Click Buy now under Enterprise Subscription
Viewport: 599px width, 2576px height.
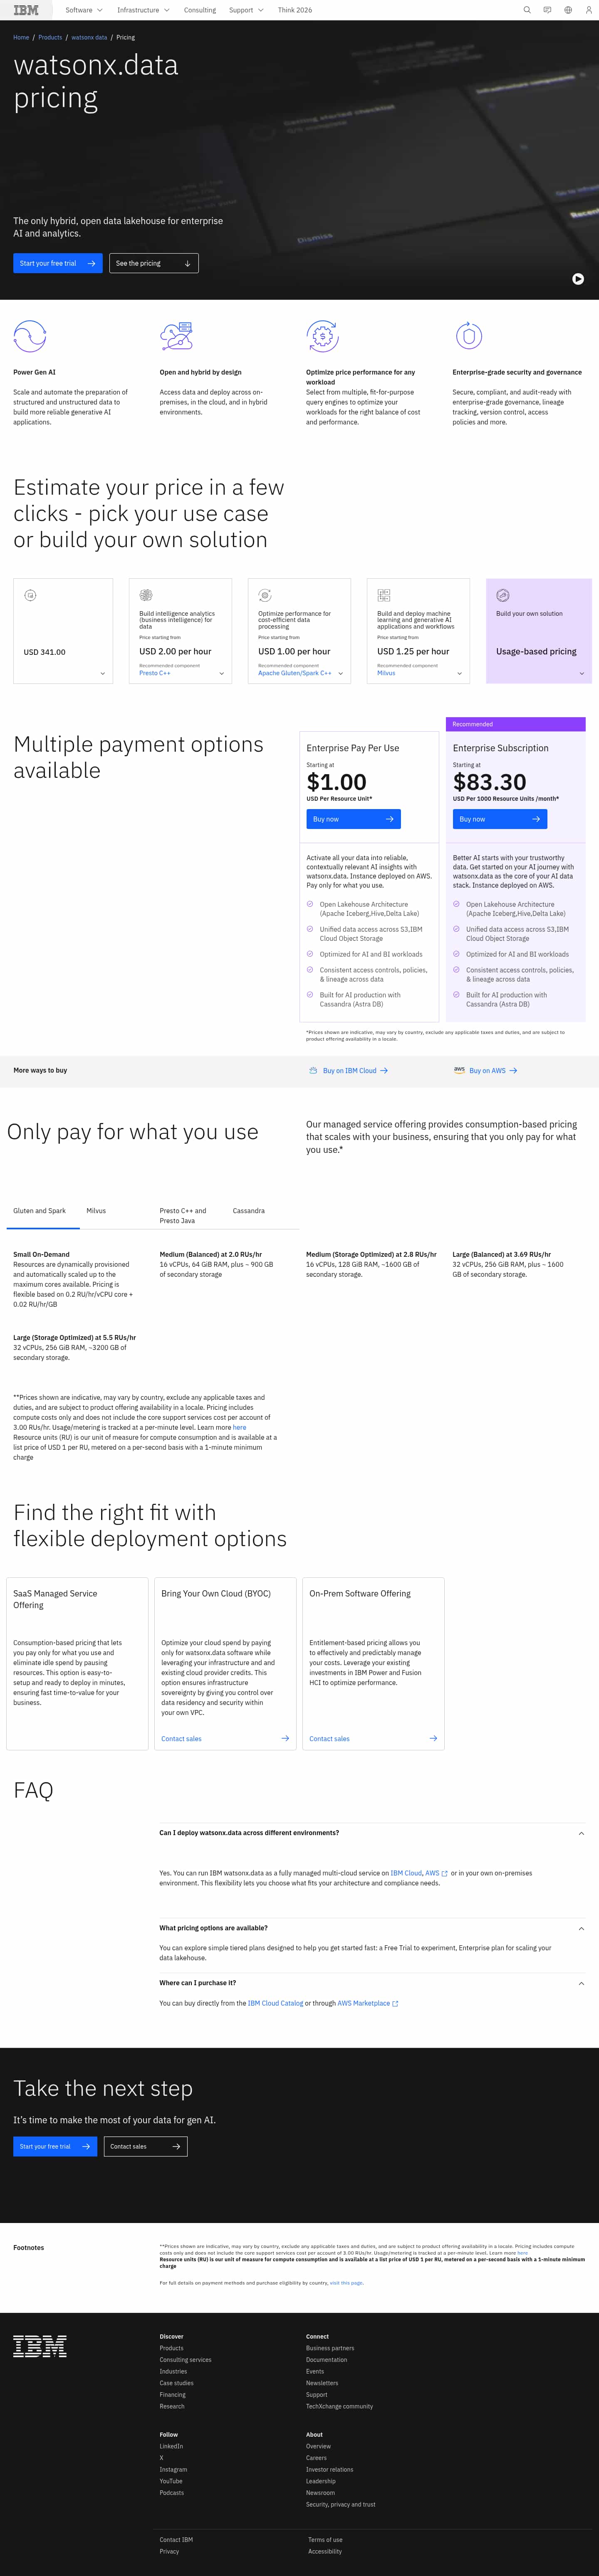pos(500,819)
